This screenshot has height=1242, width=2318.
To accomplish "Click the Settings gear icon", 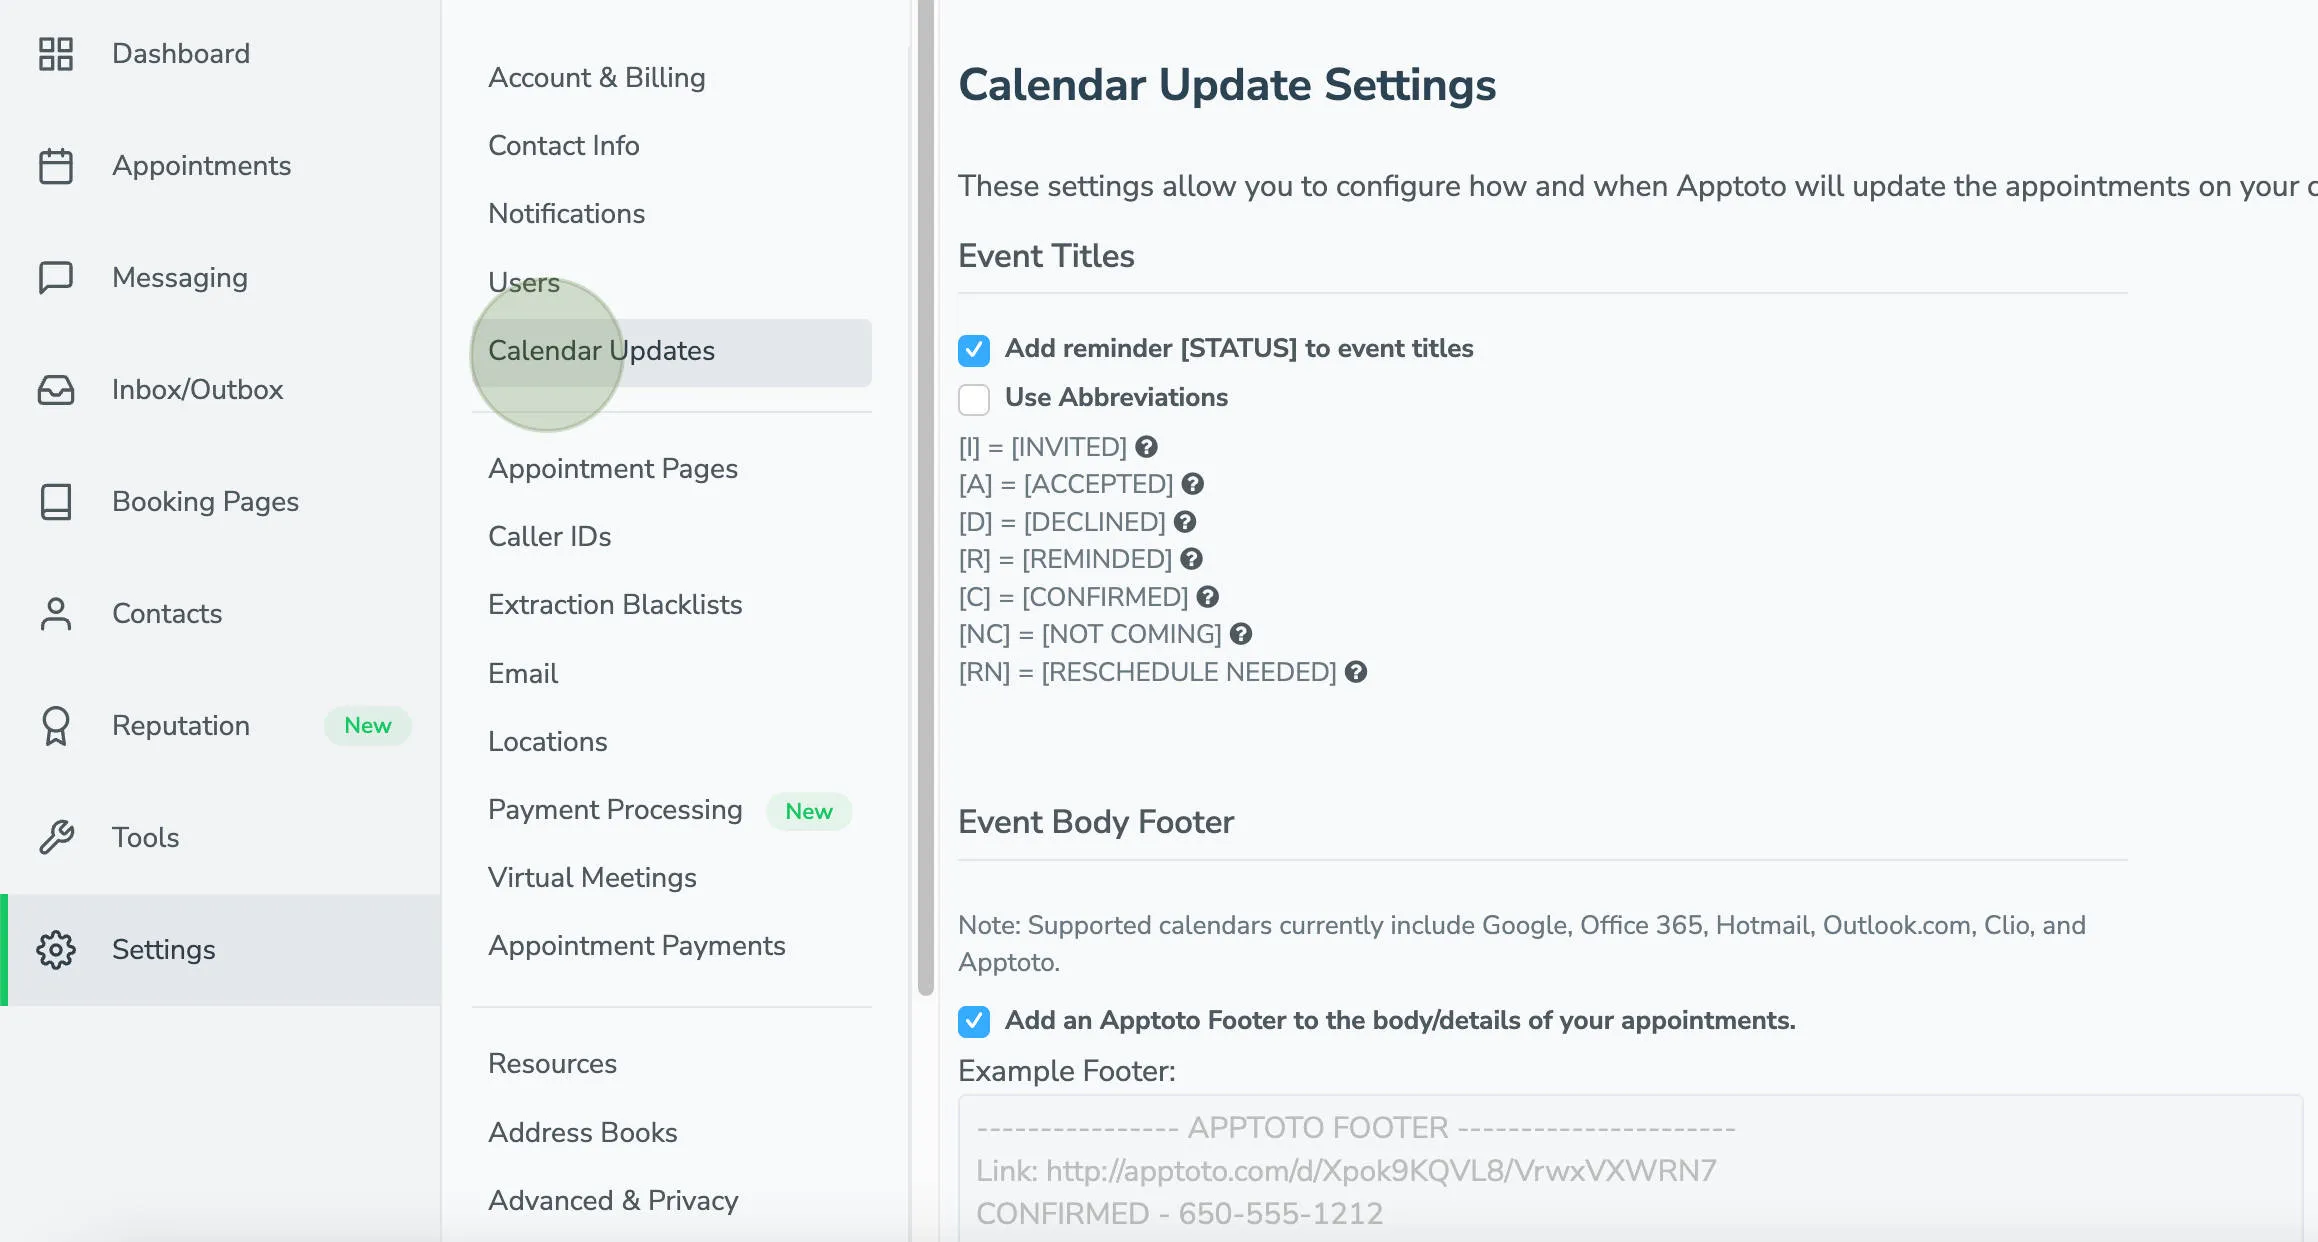I will point(55,950).
